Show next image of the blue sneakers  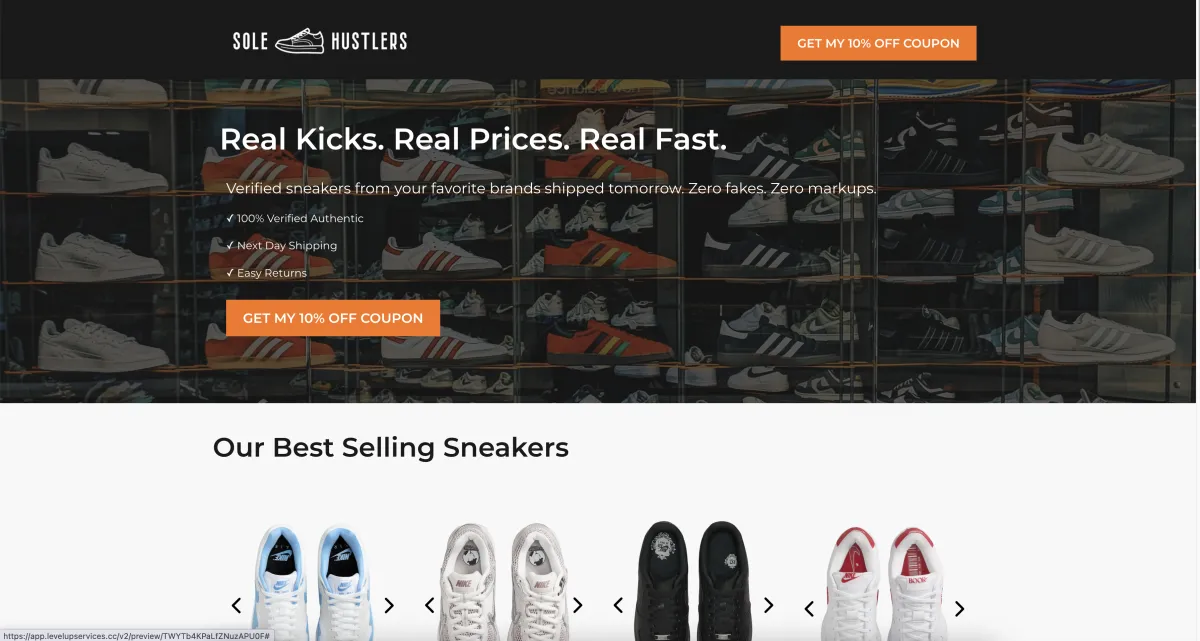389,605
